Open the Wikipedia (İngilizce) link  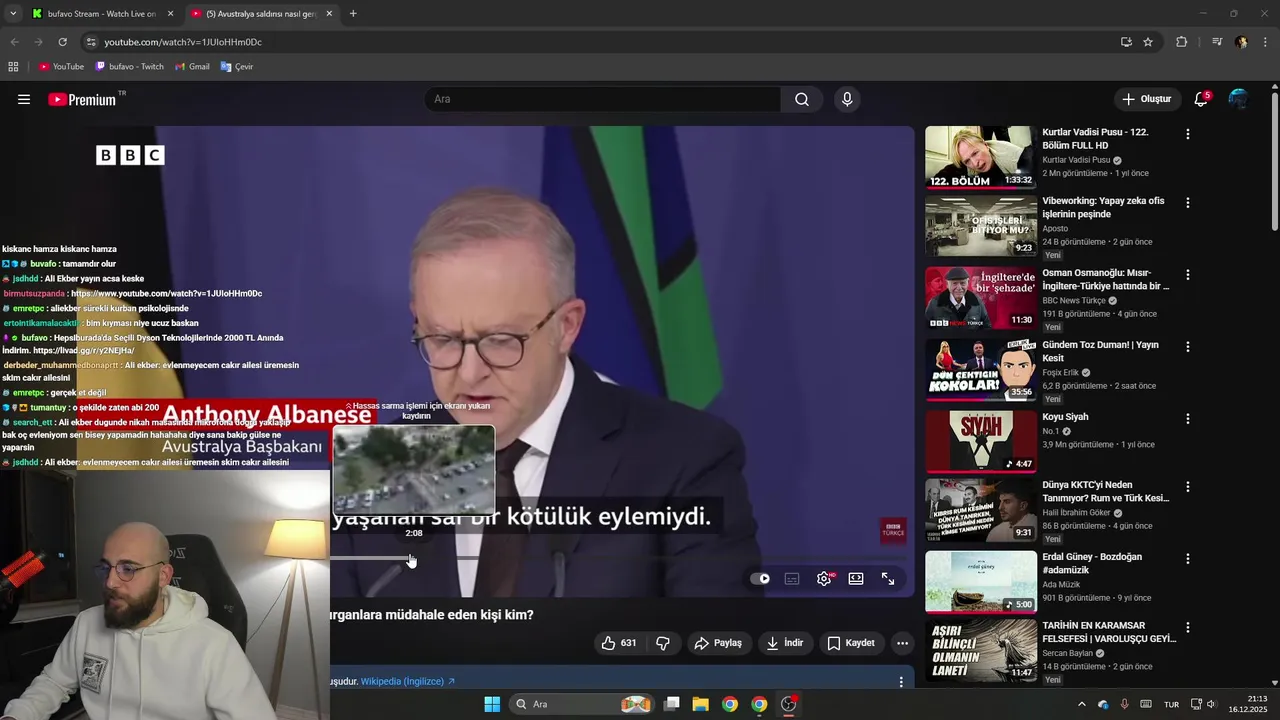(408, 682)
